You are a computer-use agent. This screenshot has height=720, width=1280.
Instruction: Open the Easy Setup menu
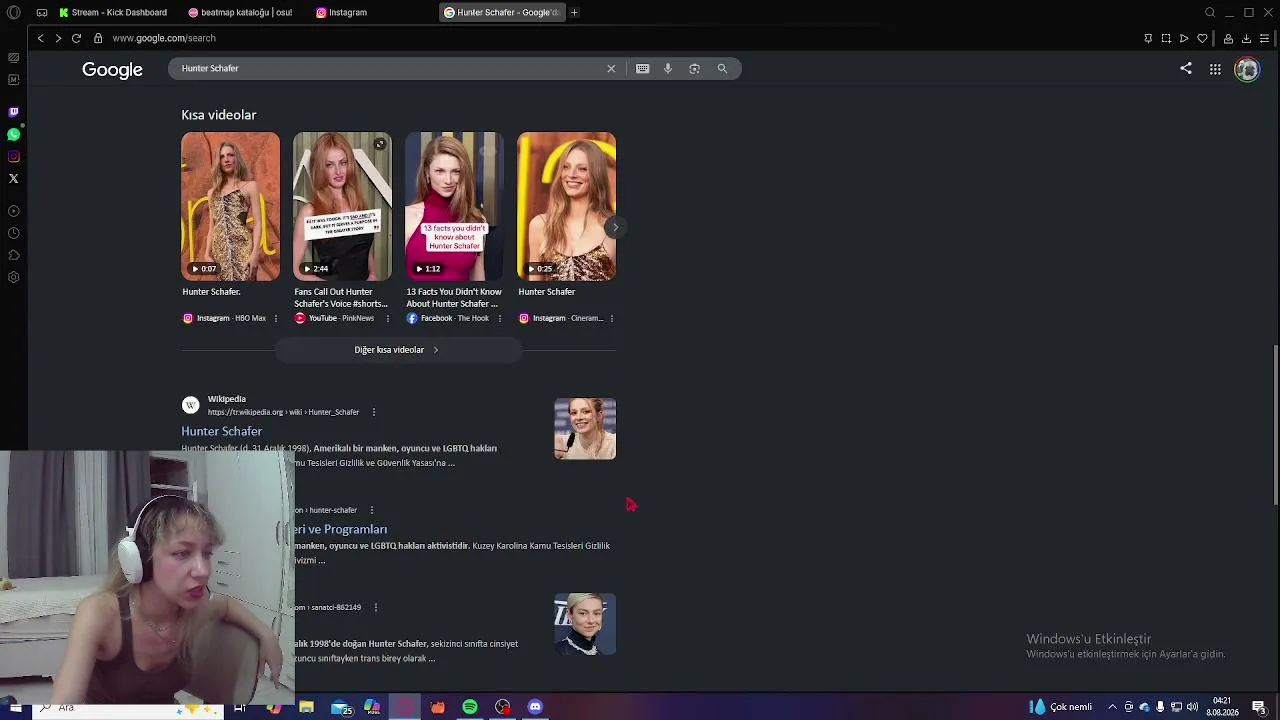tap(1264, 38)
